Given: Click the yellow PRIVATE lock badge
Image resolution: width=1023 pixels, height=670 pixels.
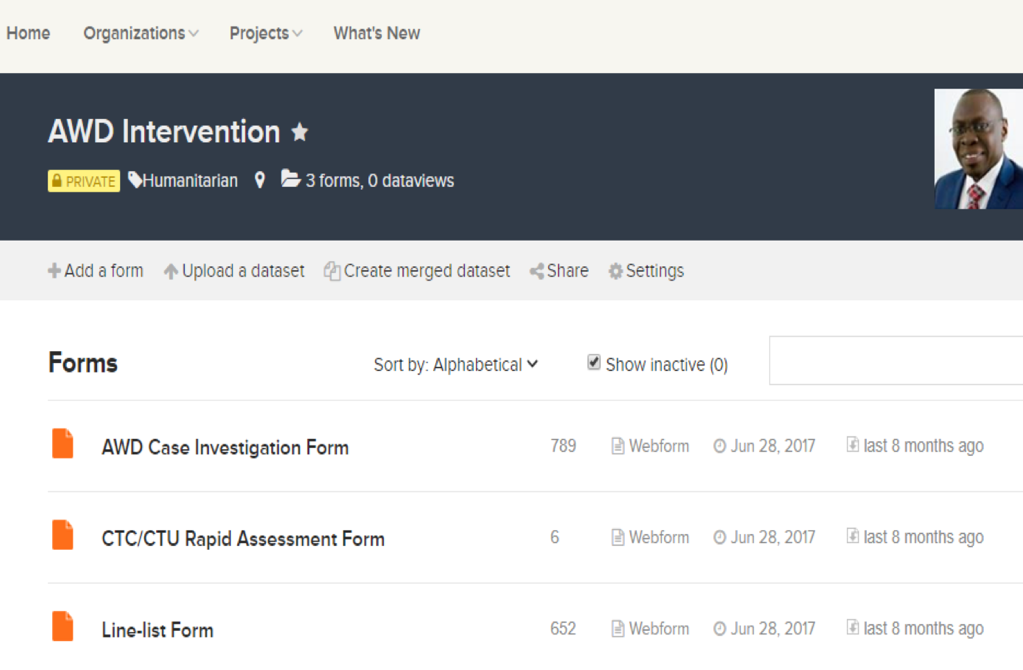Looking at the screenshot, I should (x=84, y=181).
